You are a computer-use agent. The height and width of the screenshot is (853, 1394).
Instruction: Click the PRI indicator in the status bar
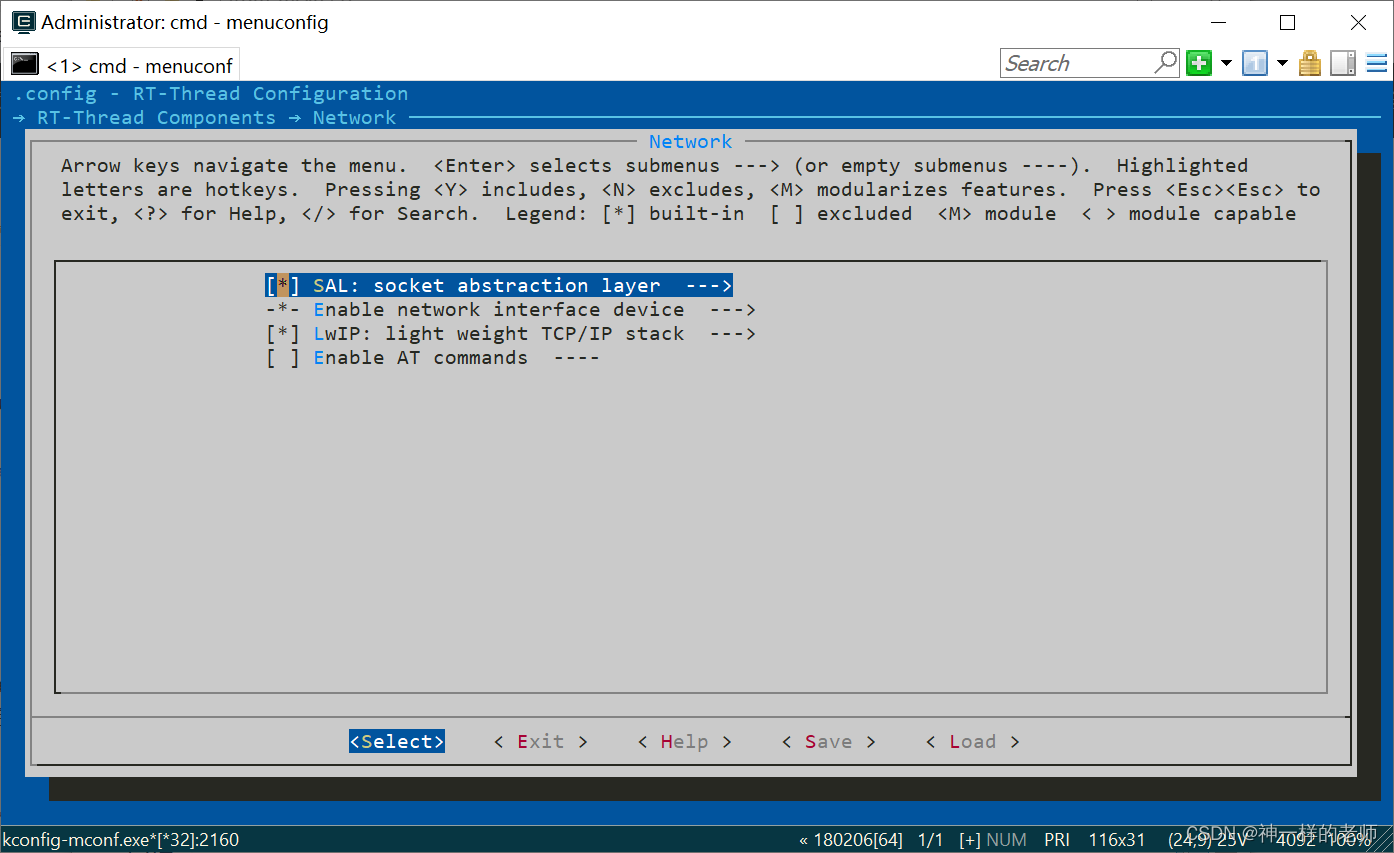(x=1057, y=840)
